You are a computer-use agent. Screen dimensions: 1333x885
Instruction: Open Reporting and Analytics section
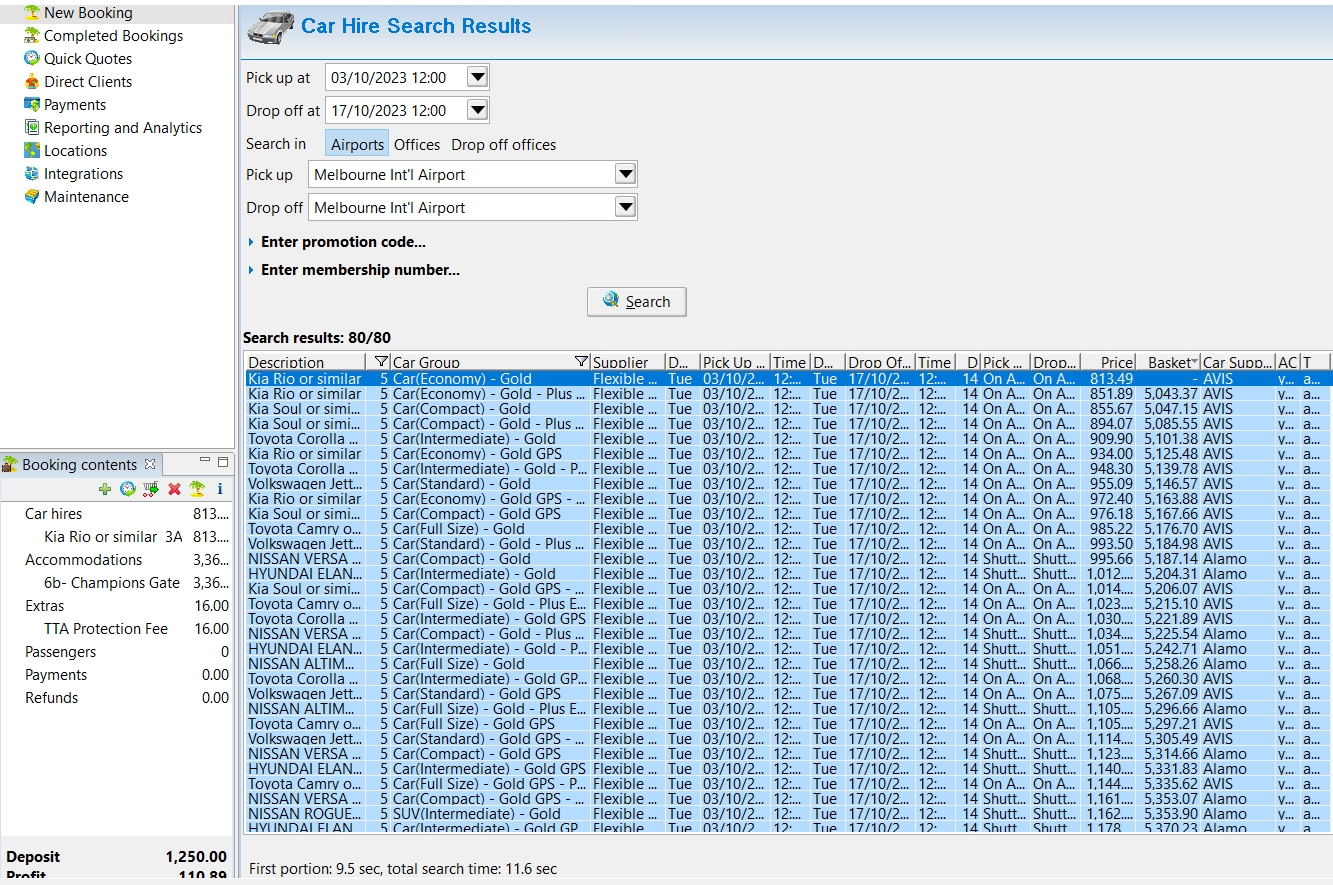click(x=123, y=128)
